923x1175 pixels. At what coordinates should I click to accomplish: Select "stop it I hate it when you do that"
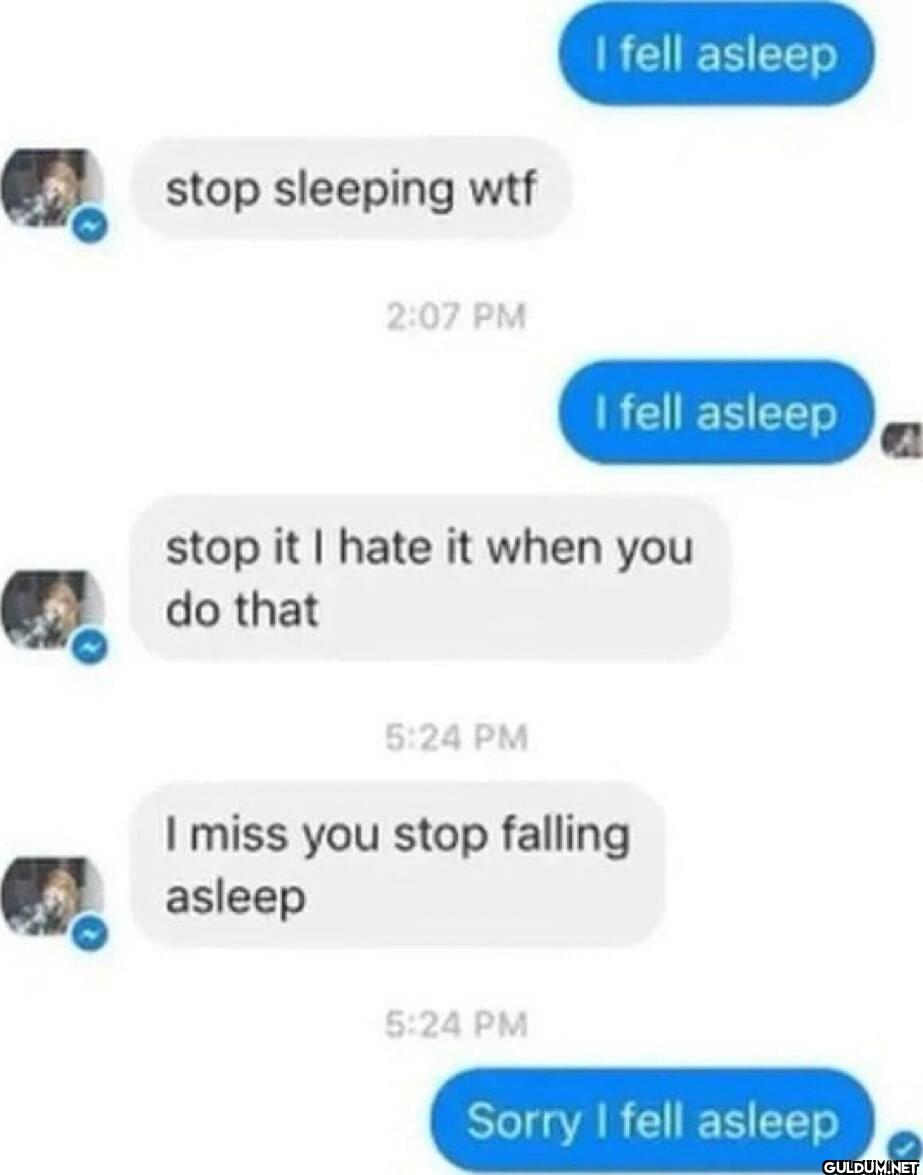[429, 579]
